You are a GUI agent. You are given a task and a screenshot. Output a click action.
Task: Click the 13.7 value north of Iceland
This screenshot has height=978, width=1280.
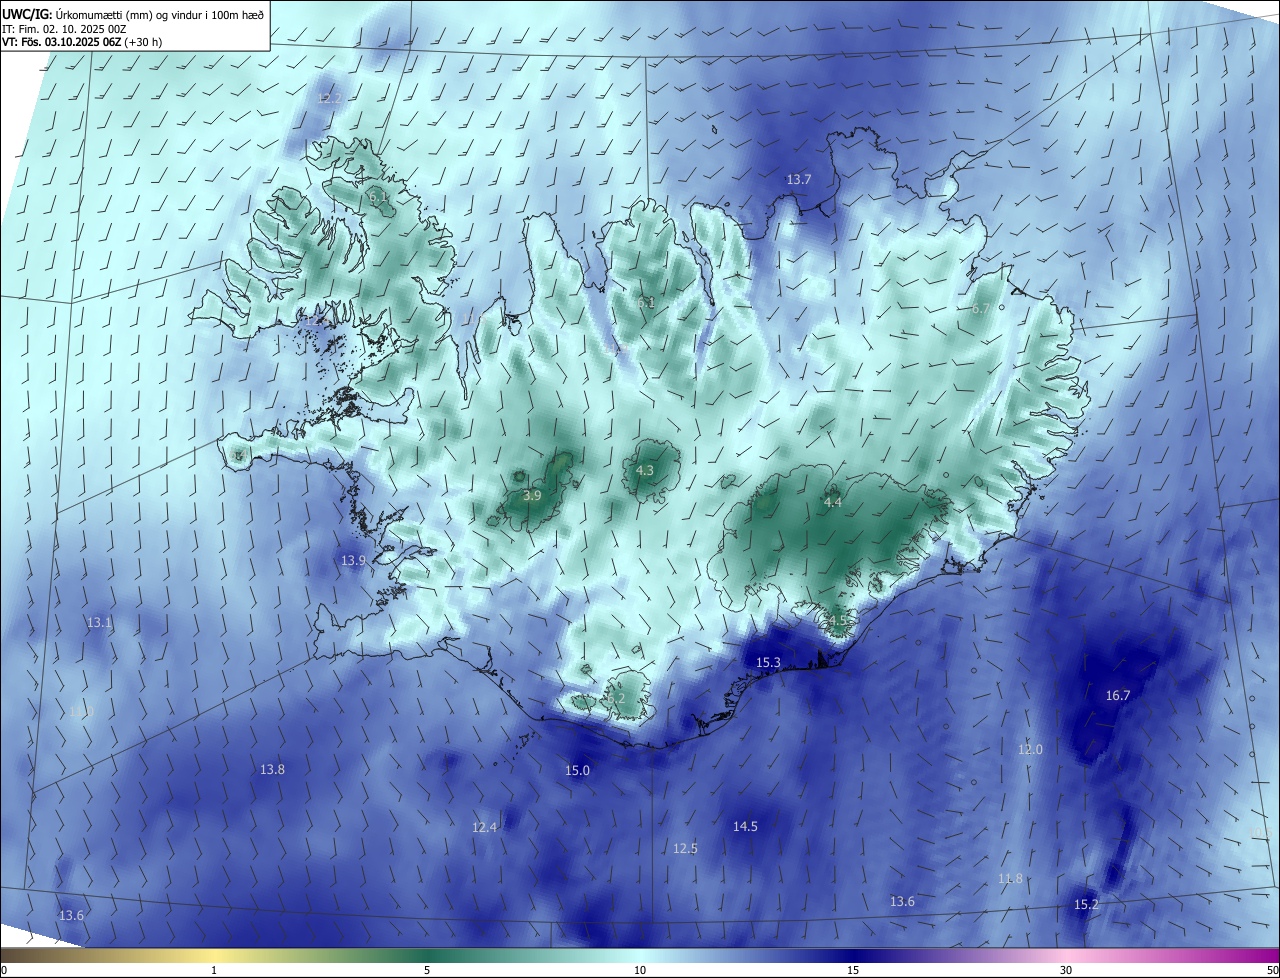[x=798, y=179]
